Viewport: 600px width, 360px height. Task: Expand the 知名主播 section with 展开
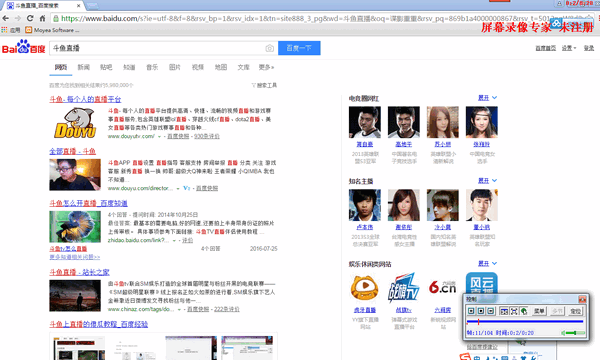pos(488,181)
